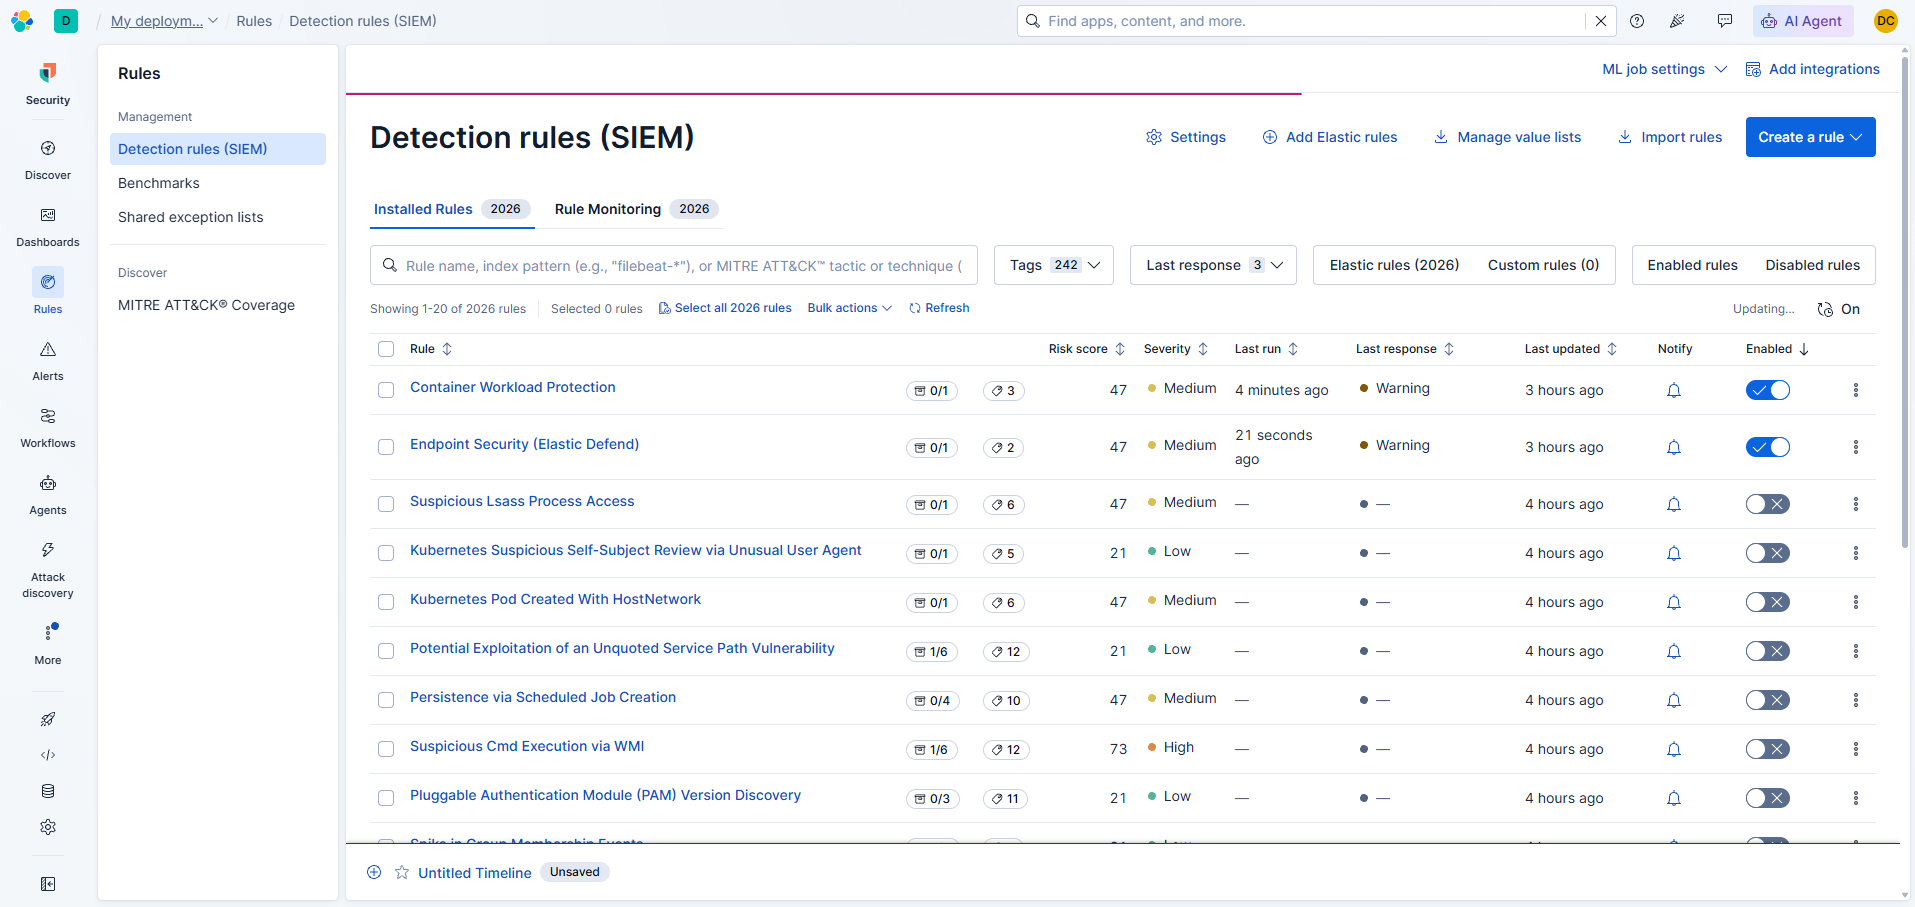Click the database icon in the sidebar

point(48,791)
